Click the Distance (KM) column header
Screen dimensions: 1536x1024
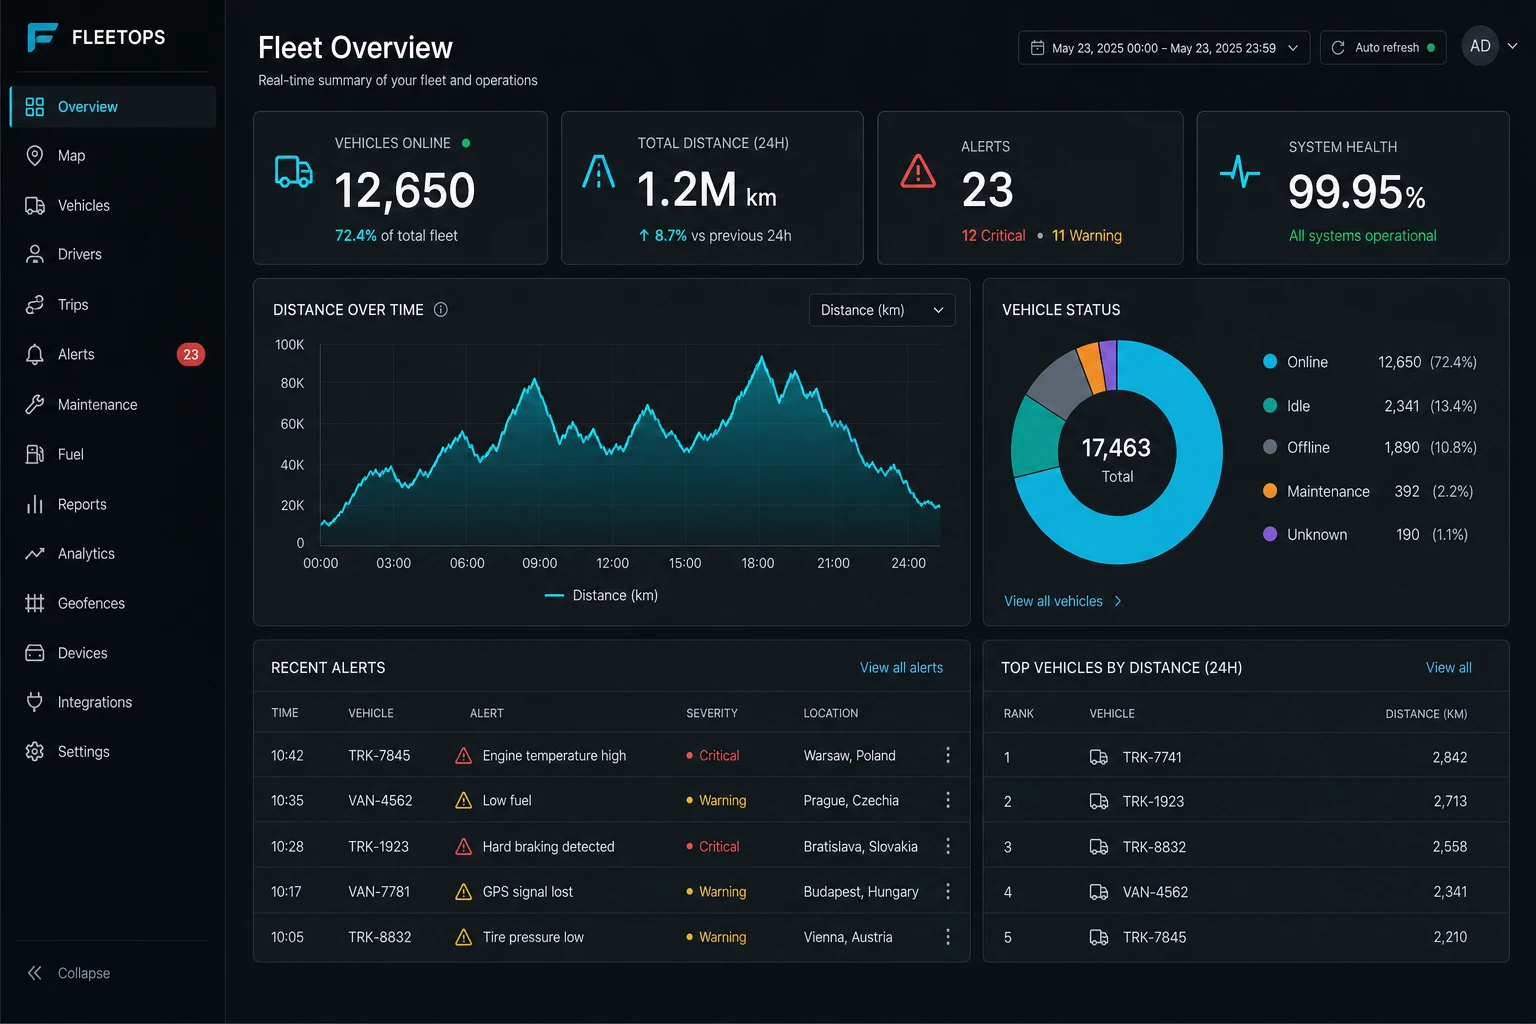(x=1426, y=713)
